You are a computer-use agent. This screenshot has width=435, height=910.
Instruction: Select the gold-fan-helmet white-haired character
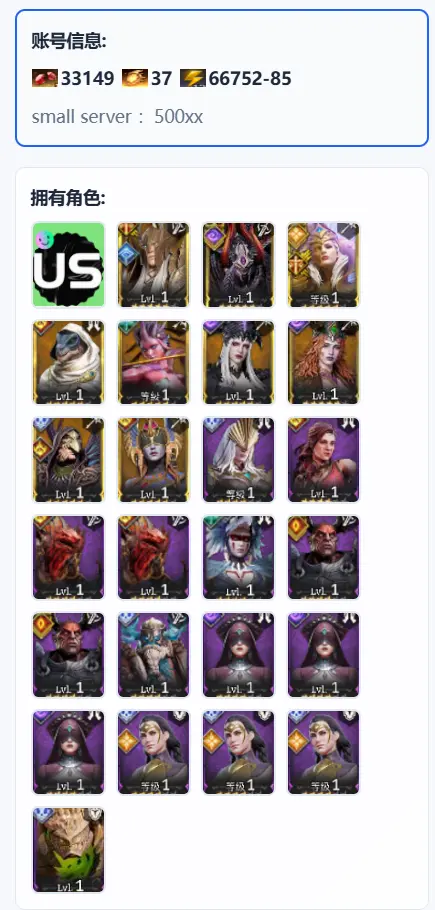coord(238,460)
